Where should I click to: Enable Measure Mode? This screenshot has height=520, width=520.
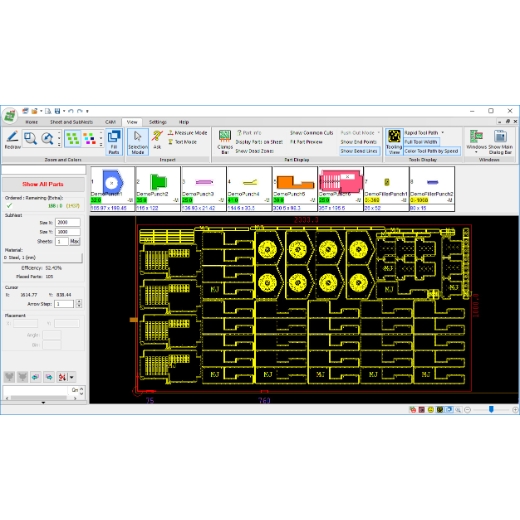(187, 133)
